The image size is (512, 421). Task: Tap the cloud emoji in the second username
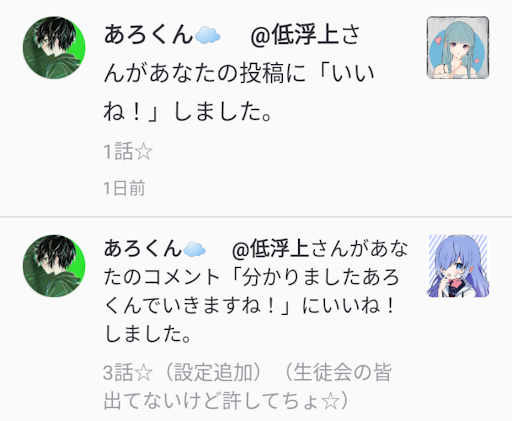pos(194,249)
